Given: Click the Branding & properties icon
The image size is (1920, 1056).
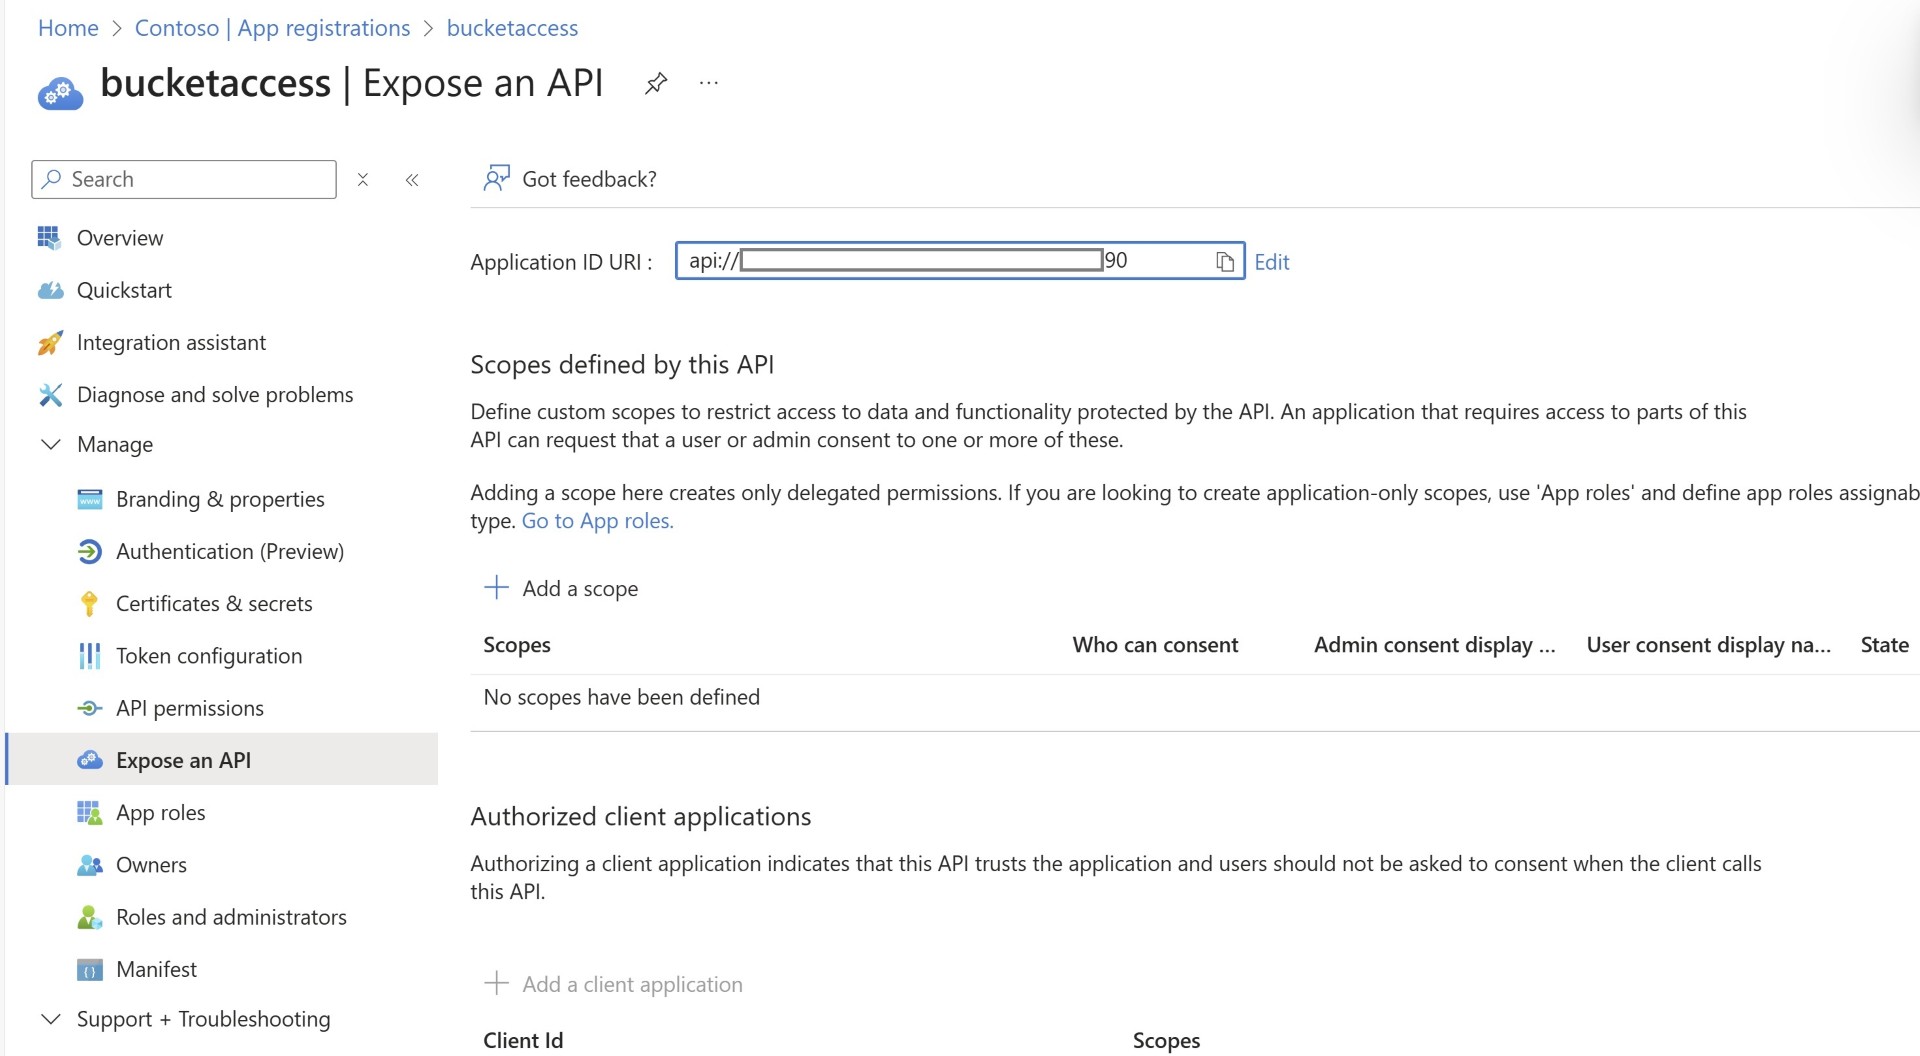Looking at the screenshot, I should pyautogui.click(x=89, y=499).
